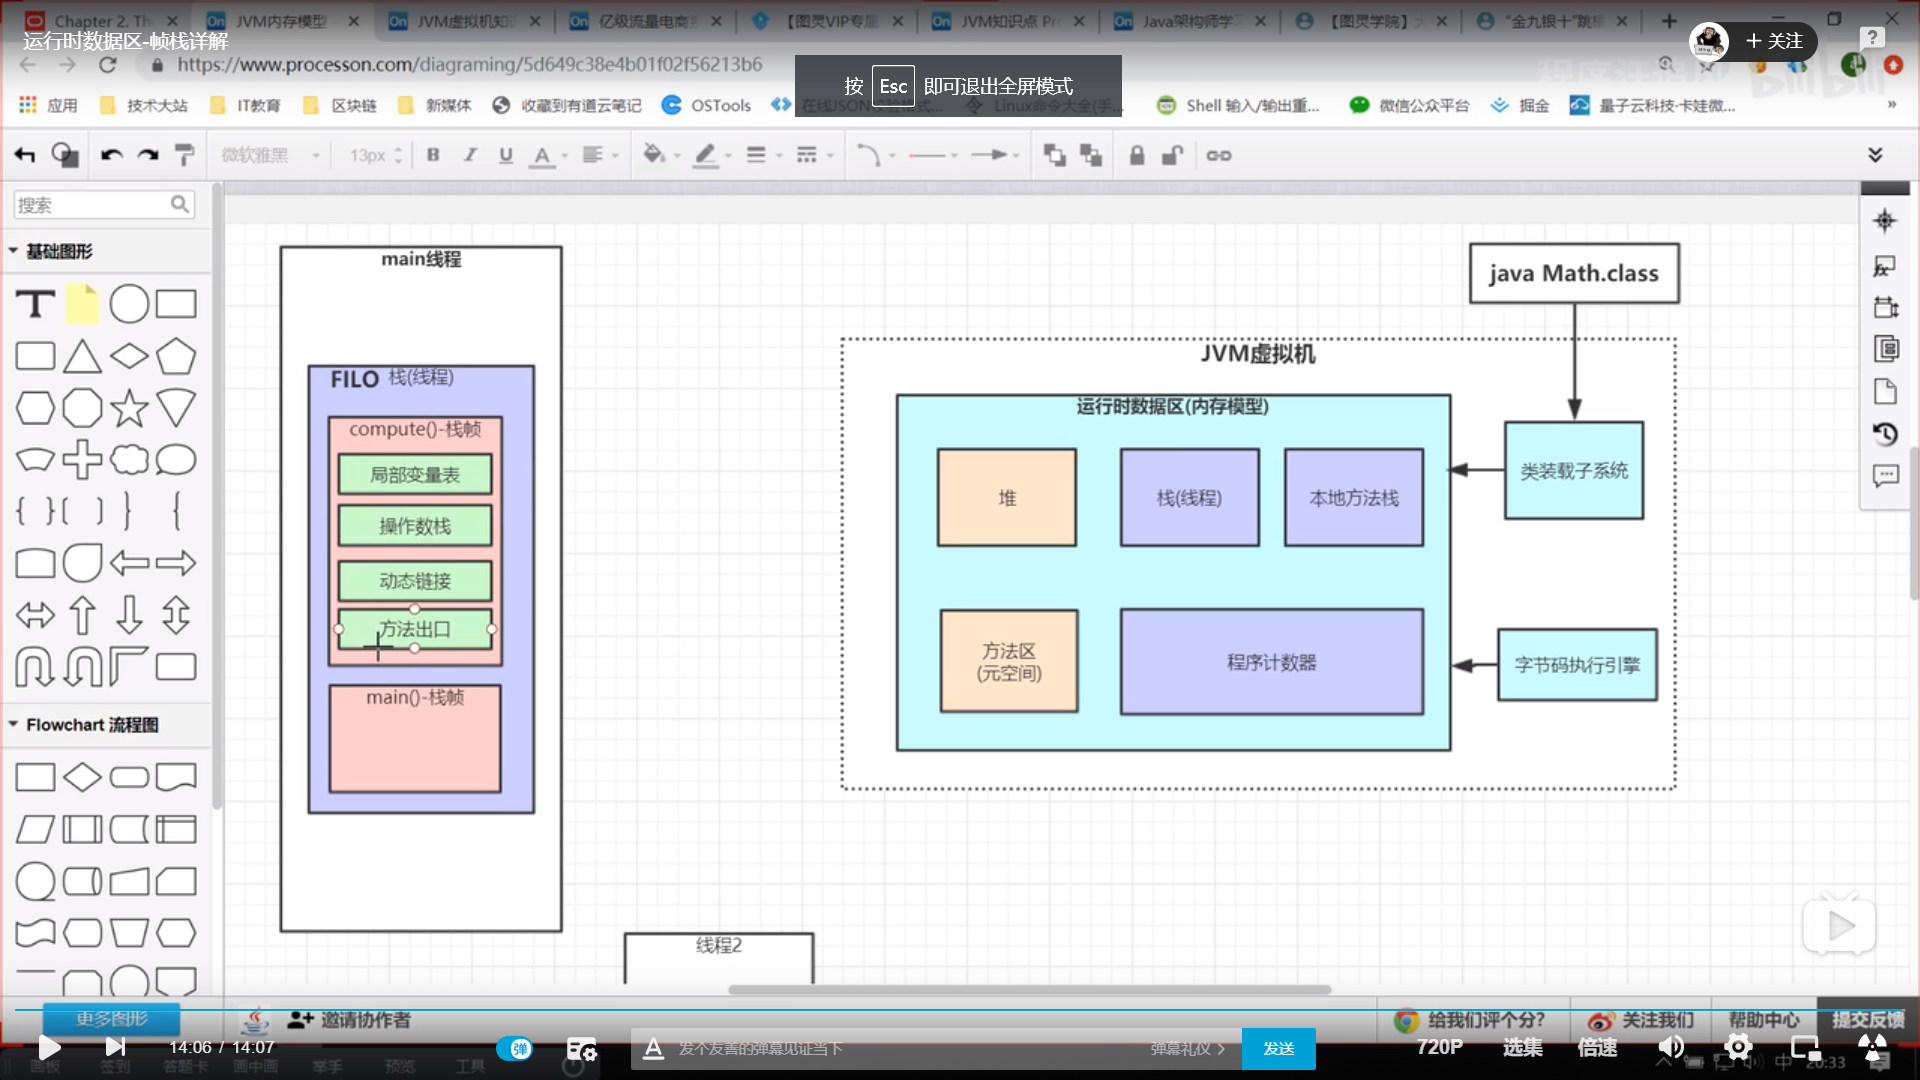Click the redo icon in editor toolbar
The image size is (1920, 1080).
(148, 155)
